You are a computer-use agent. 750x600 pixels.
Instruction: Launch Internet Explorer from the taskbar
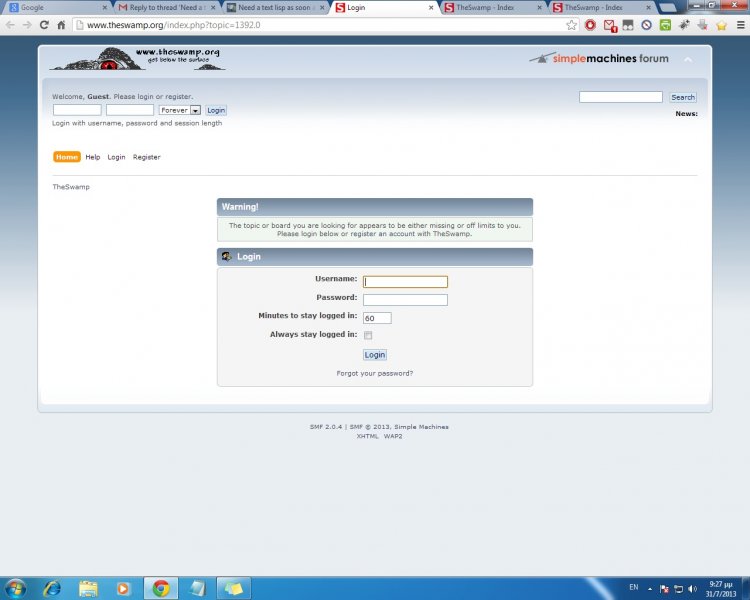tap(51, 588)
